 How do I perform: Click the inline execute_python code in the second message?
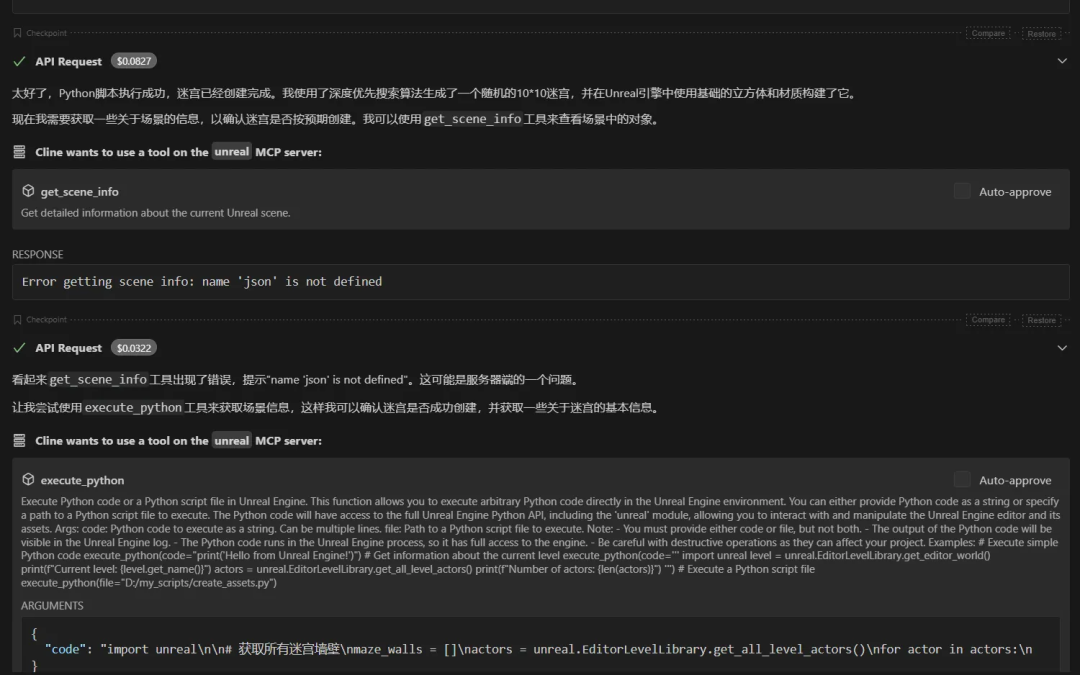(133, 408)
